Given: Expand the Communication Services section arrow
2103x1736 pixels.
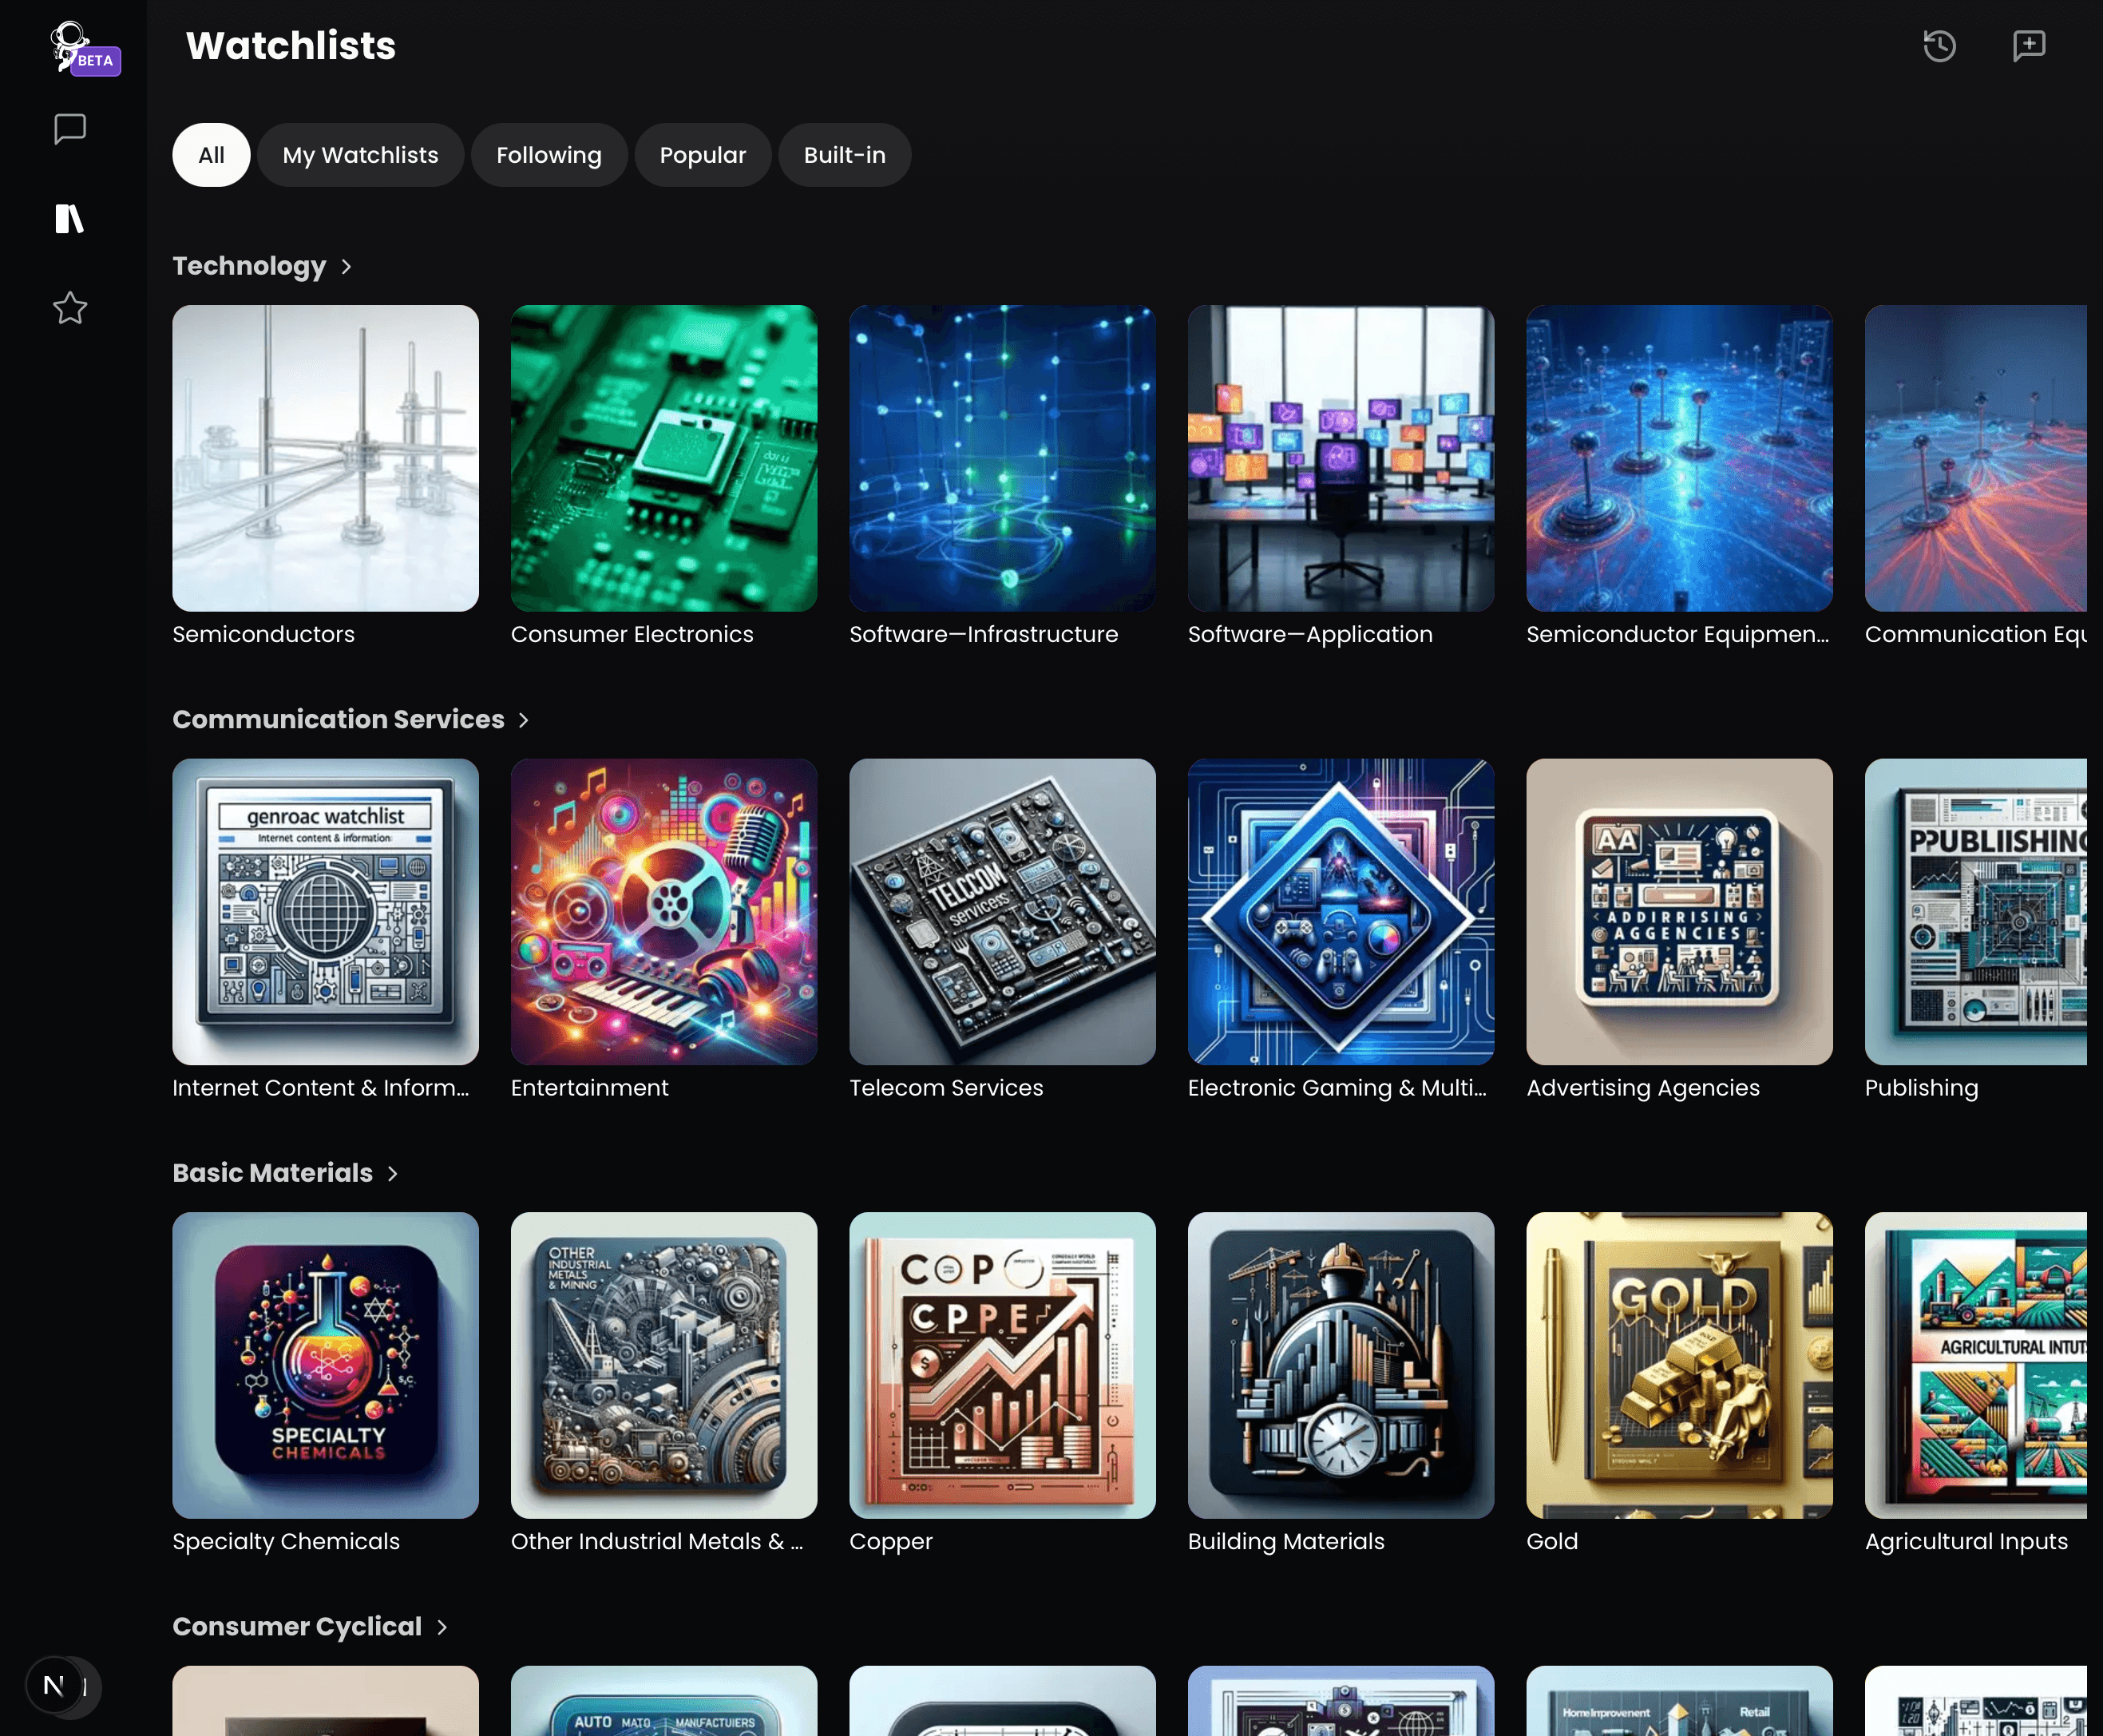Looking at the screenshot, I should coord(523,720).
